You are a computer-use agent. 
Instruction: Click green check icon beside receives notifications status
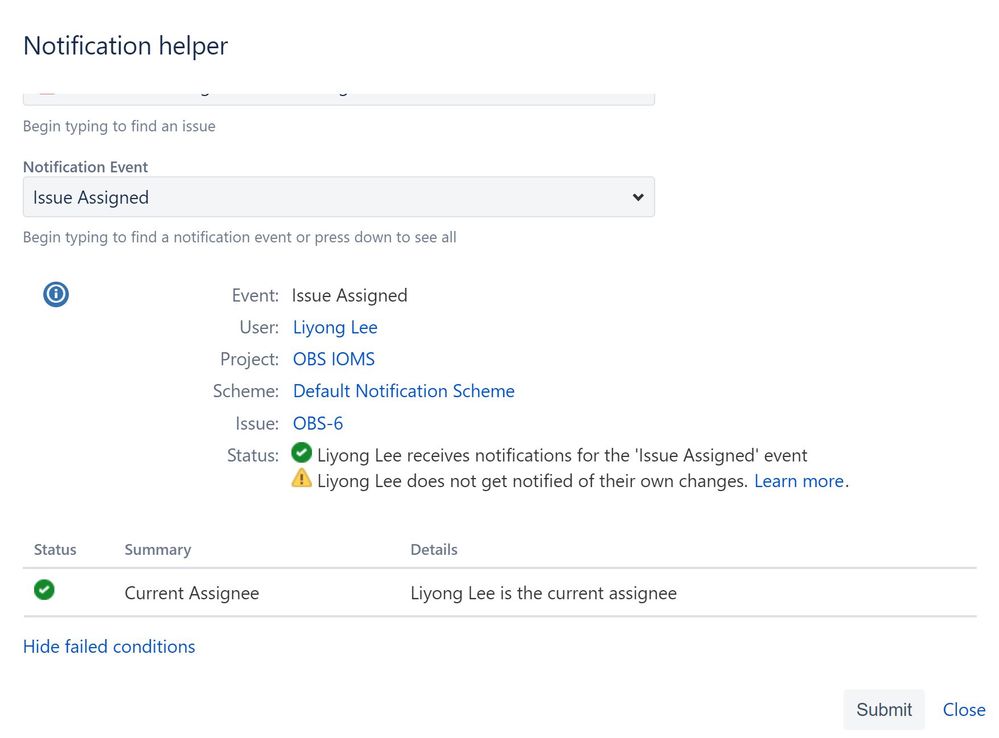301,452
